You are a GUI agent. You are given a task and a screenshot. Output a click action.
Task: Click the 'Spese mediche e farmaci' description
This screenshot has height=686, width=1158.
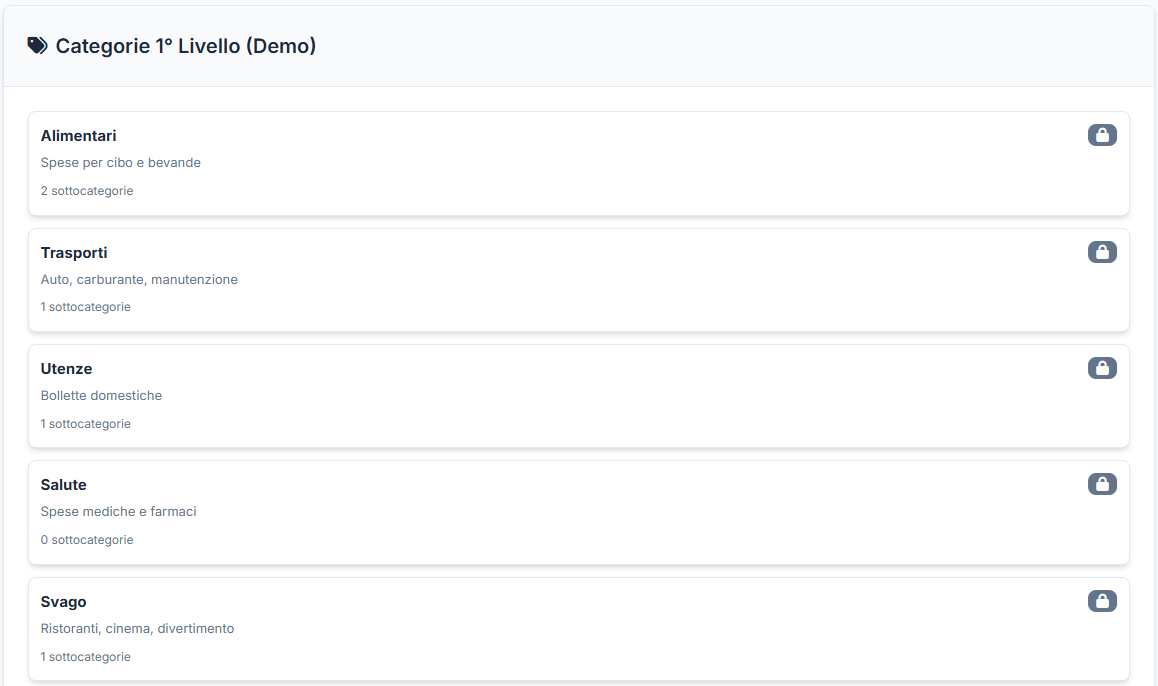click(x=119, y=512)
